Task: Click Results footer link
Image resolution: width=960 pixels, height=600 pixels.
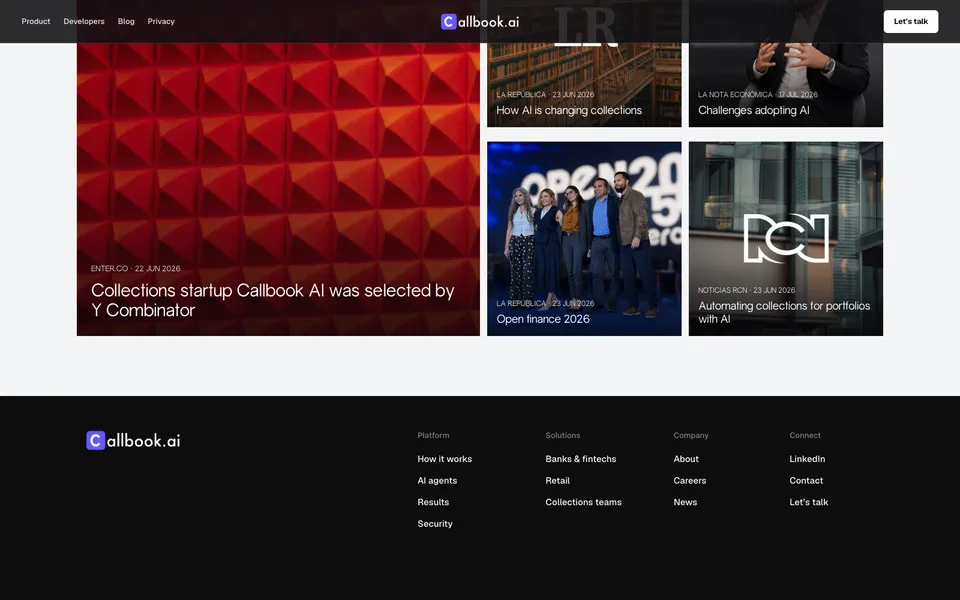Action: [x=433, y=502]
